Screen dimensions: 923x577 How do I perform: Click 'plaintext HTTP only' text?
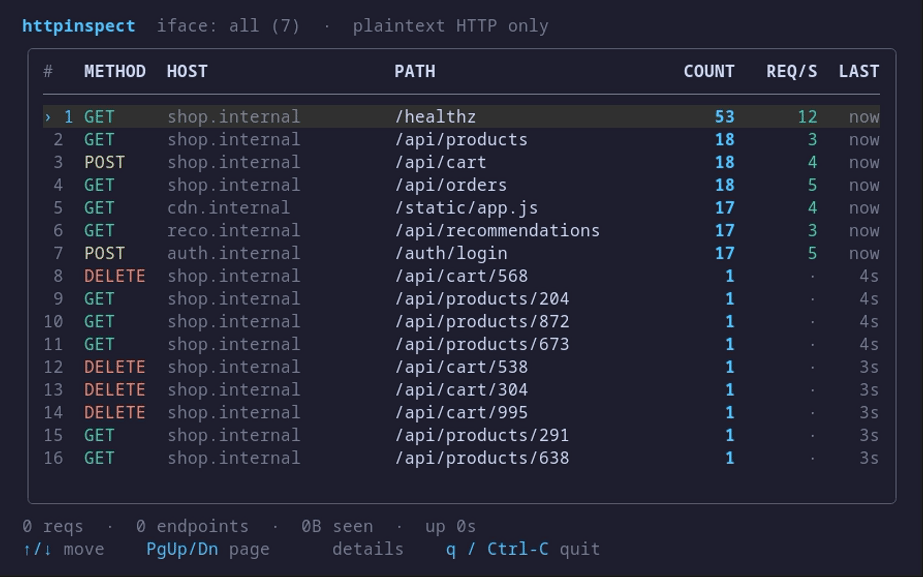[x=450, y=26]
